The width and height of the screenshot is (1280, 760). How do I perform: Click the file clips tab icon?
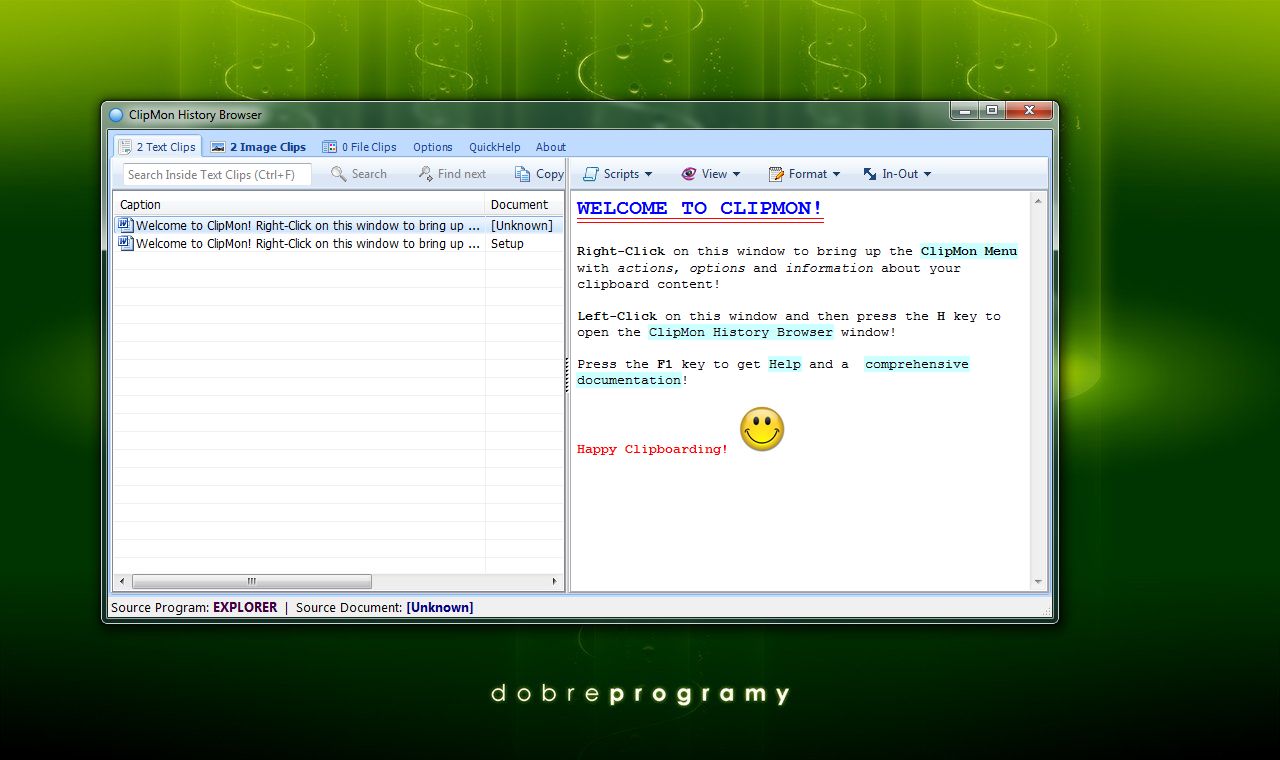point(330,147)
